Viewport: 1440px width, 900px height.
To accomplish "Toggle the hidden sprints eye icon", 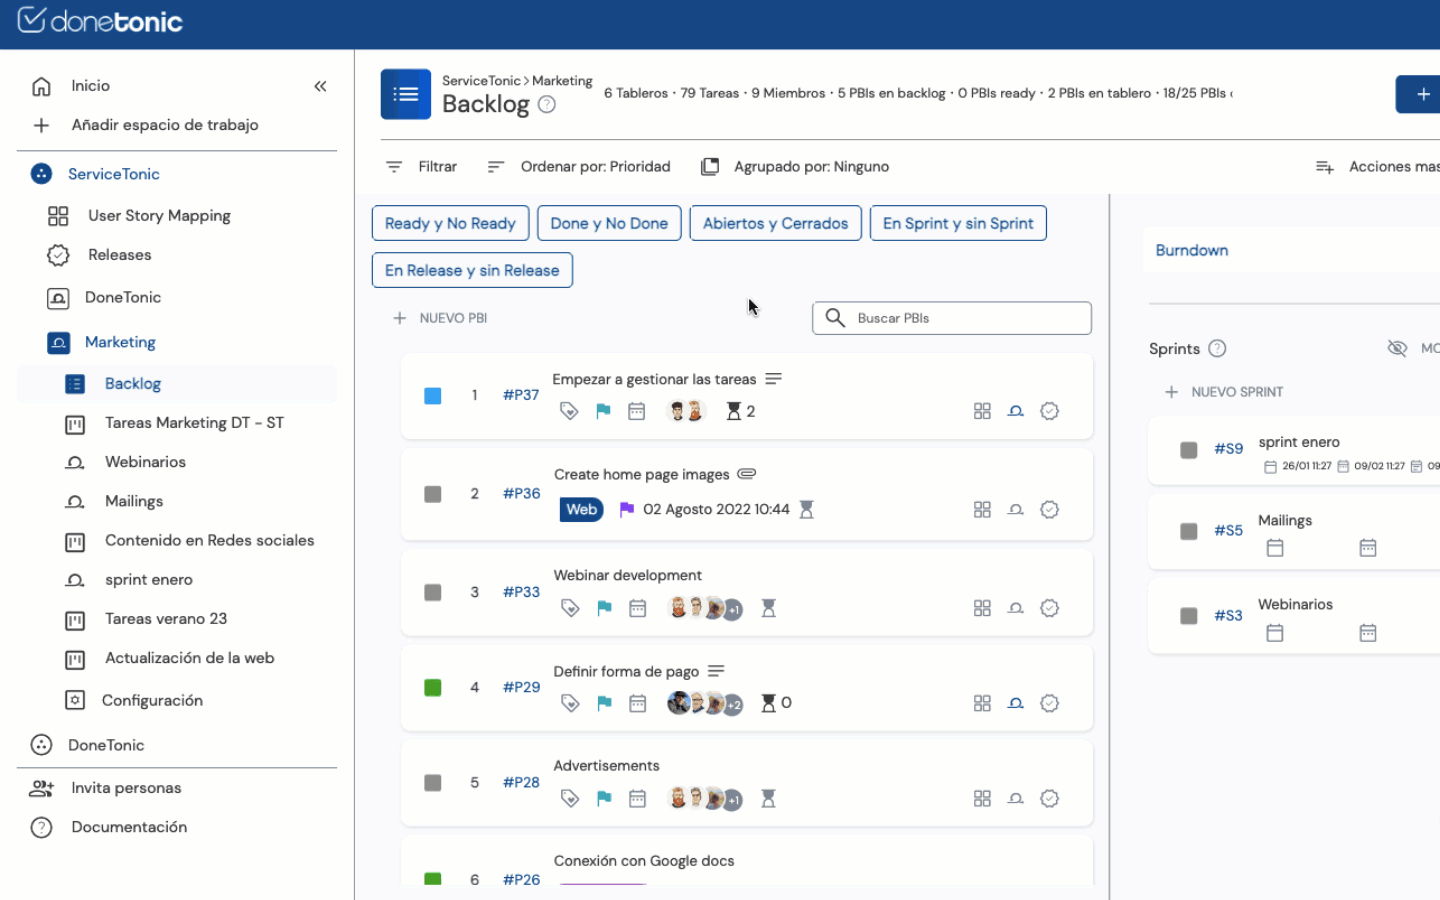I will 1397,348.
